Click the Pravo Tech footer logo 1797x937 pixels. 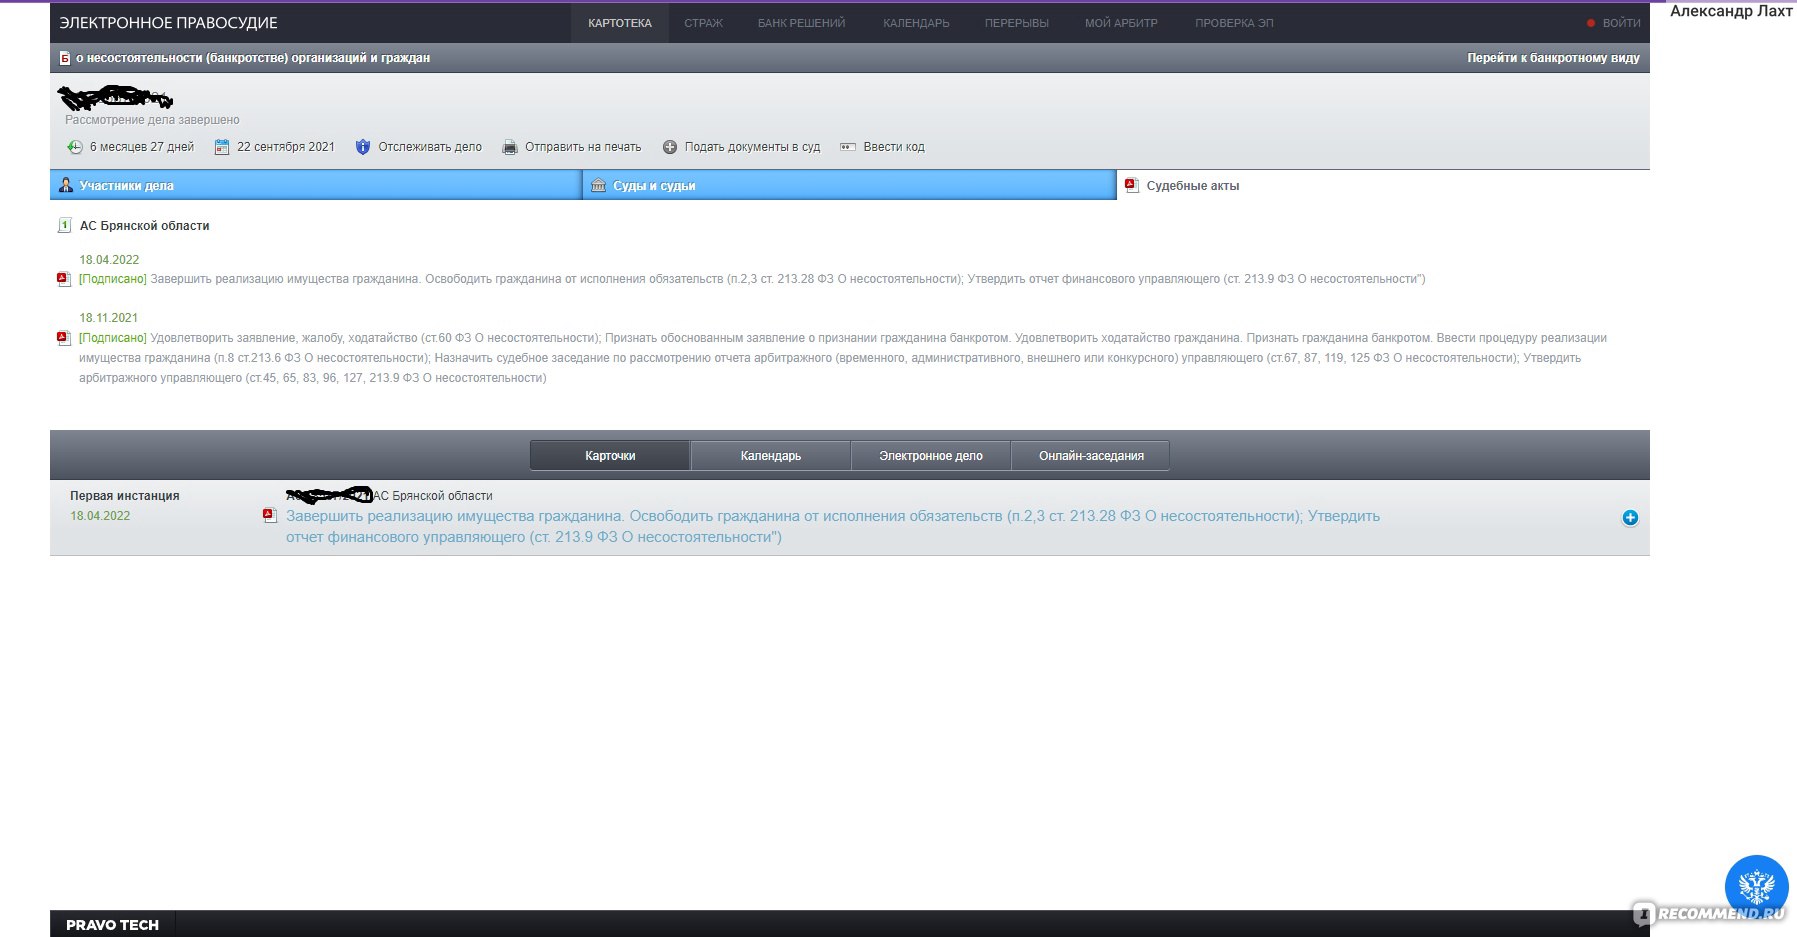tap(112, 925)
